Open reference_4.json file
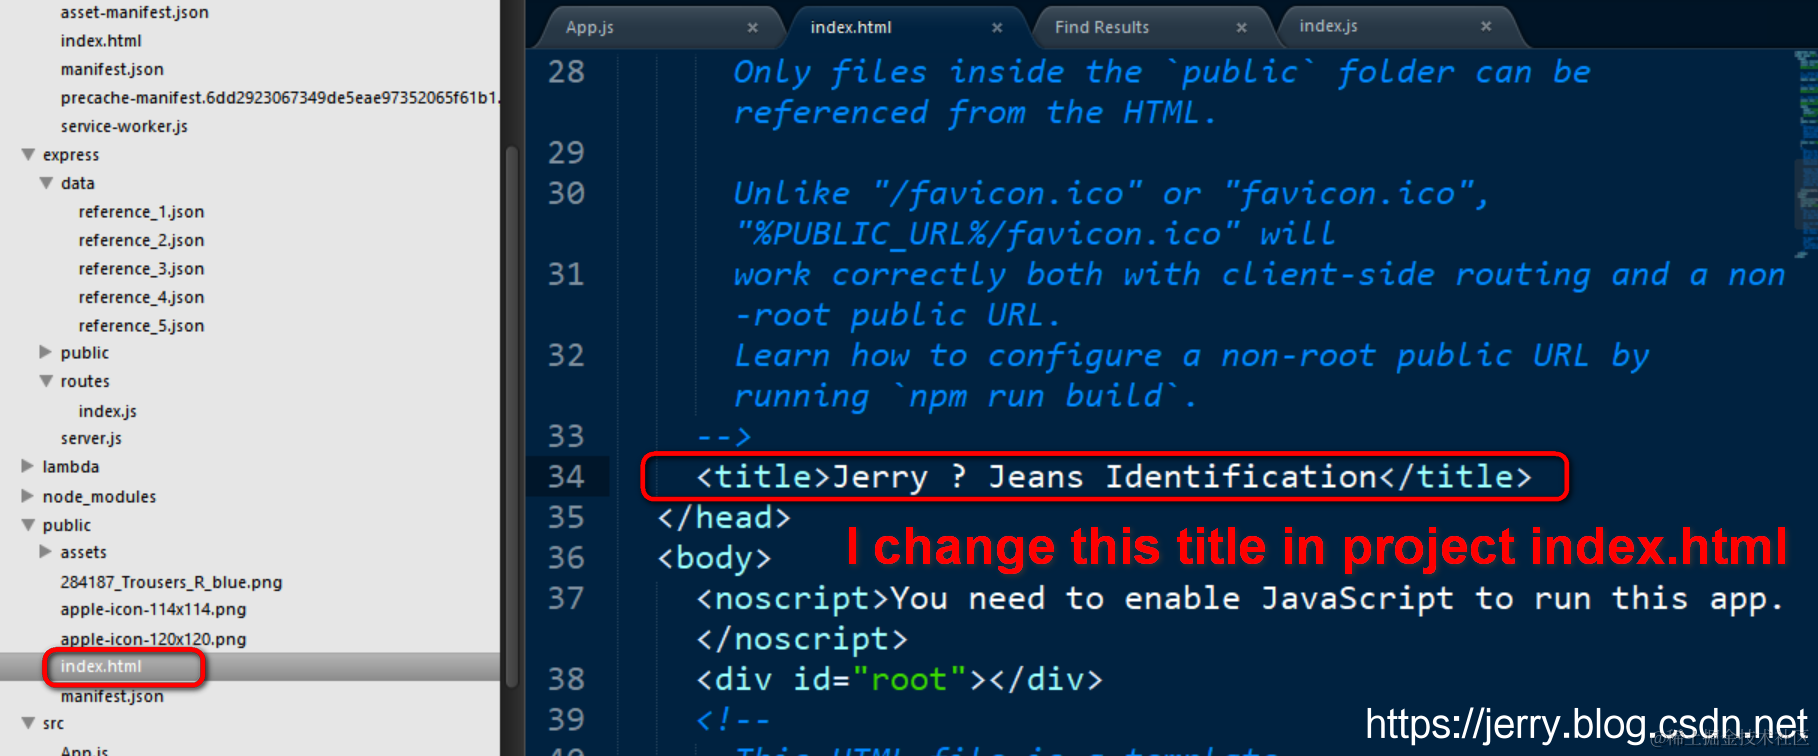The height and width of the screenshot is (756, 1818). 141,298
